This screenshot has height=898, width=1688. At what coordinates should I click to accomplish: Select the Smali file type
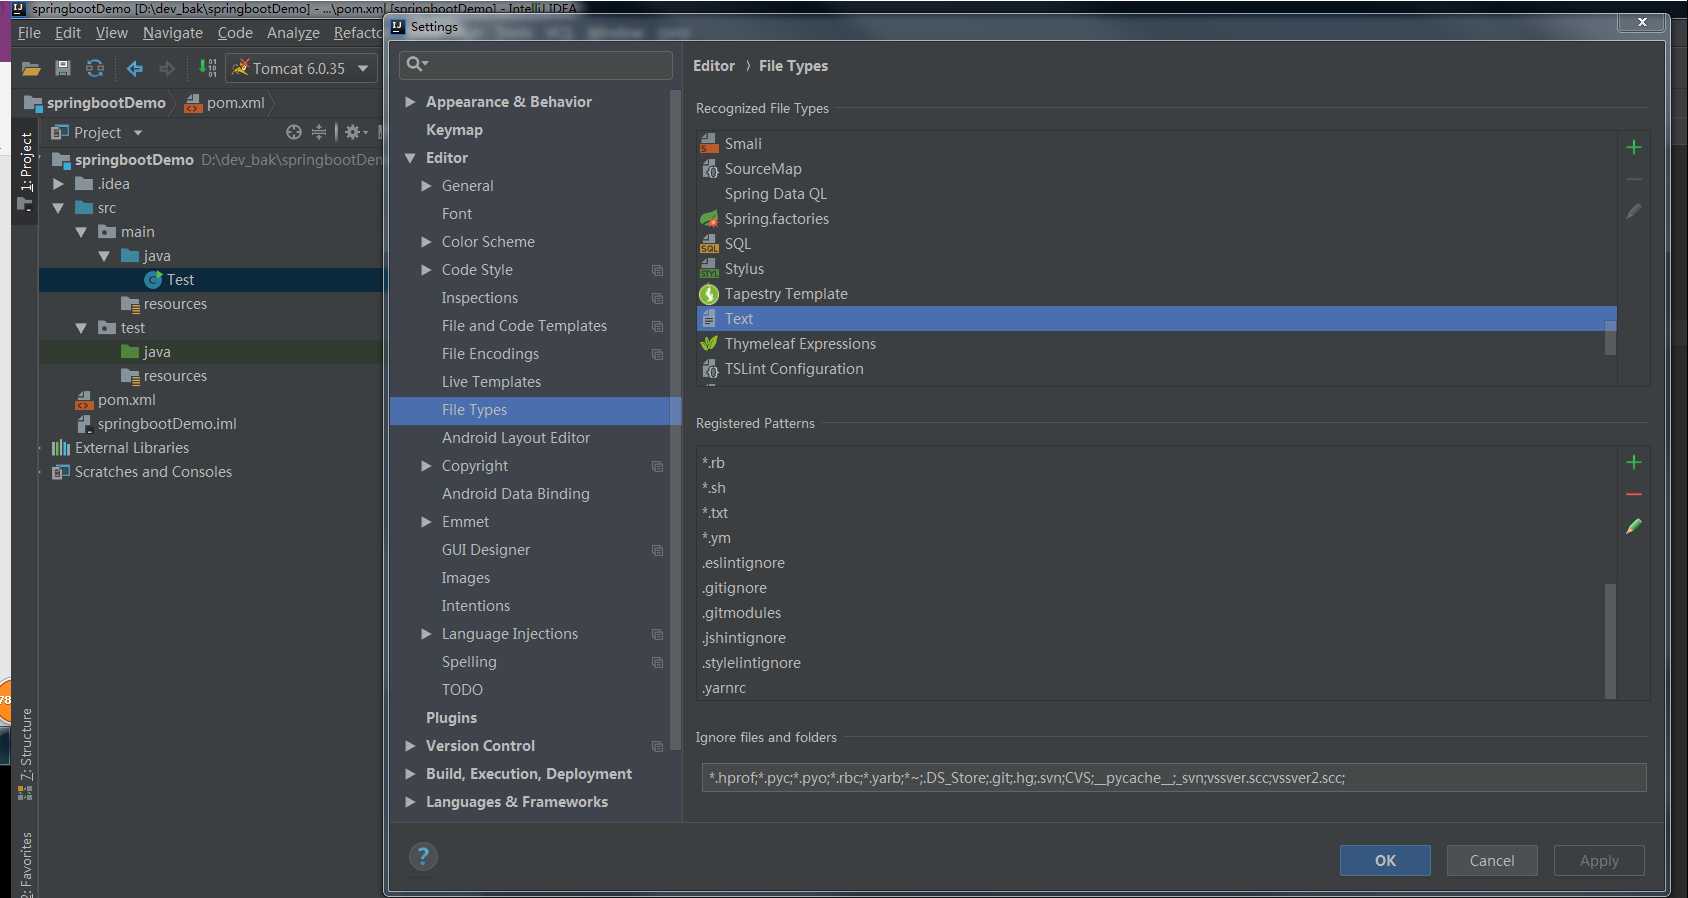[1156, 144]
